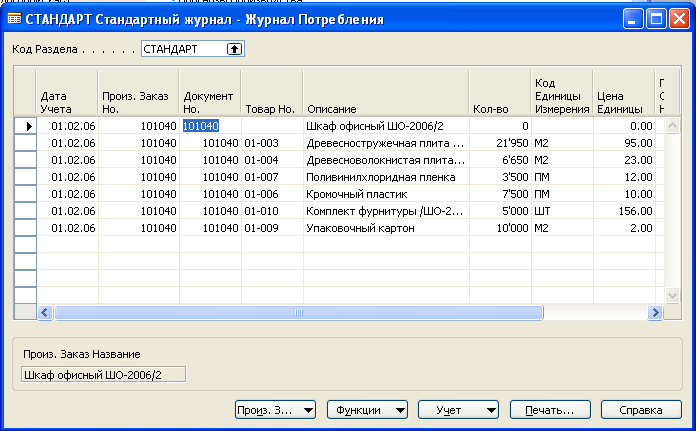Click quantity cell 3'500
Screen dimensions: 696x431
click(500, 177)
